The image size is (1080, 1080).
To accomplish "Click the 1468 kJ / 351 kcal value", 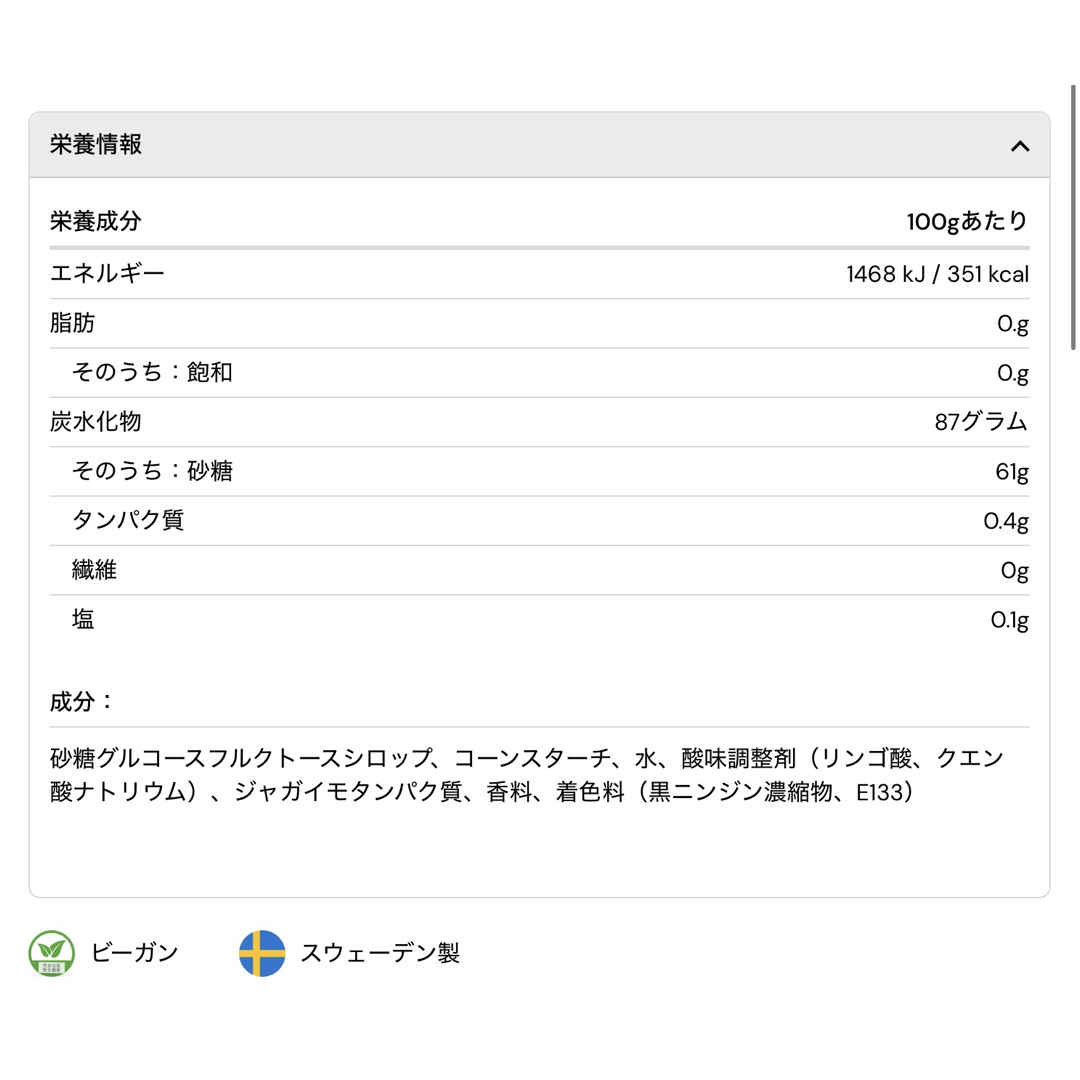I will 937,274.
